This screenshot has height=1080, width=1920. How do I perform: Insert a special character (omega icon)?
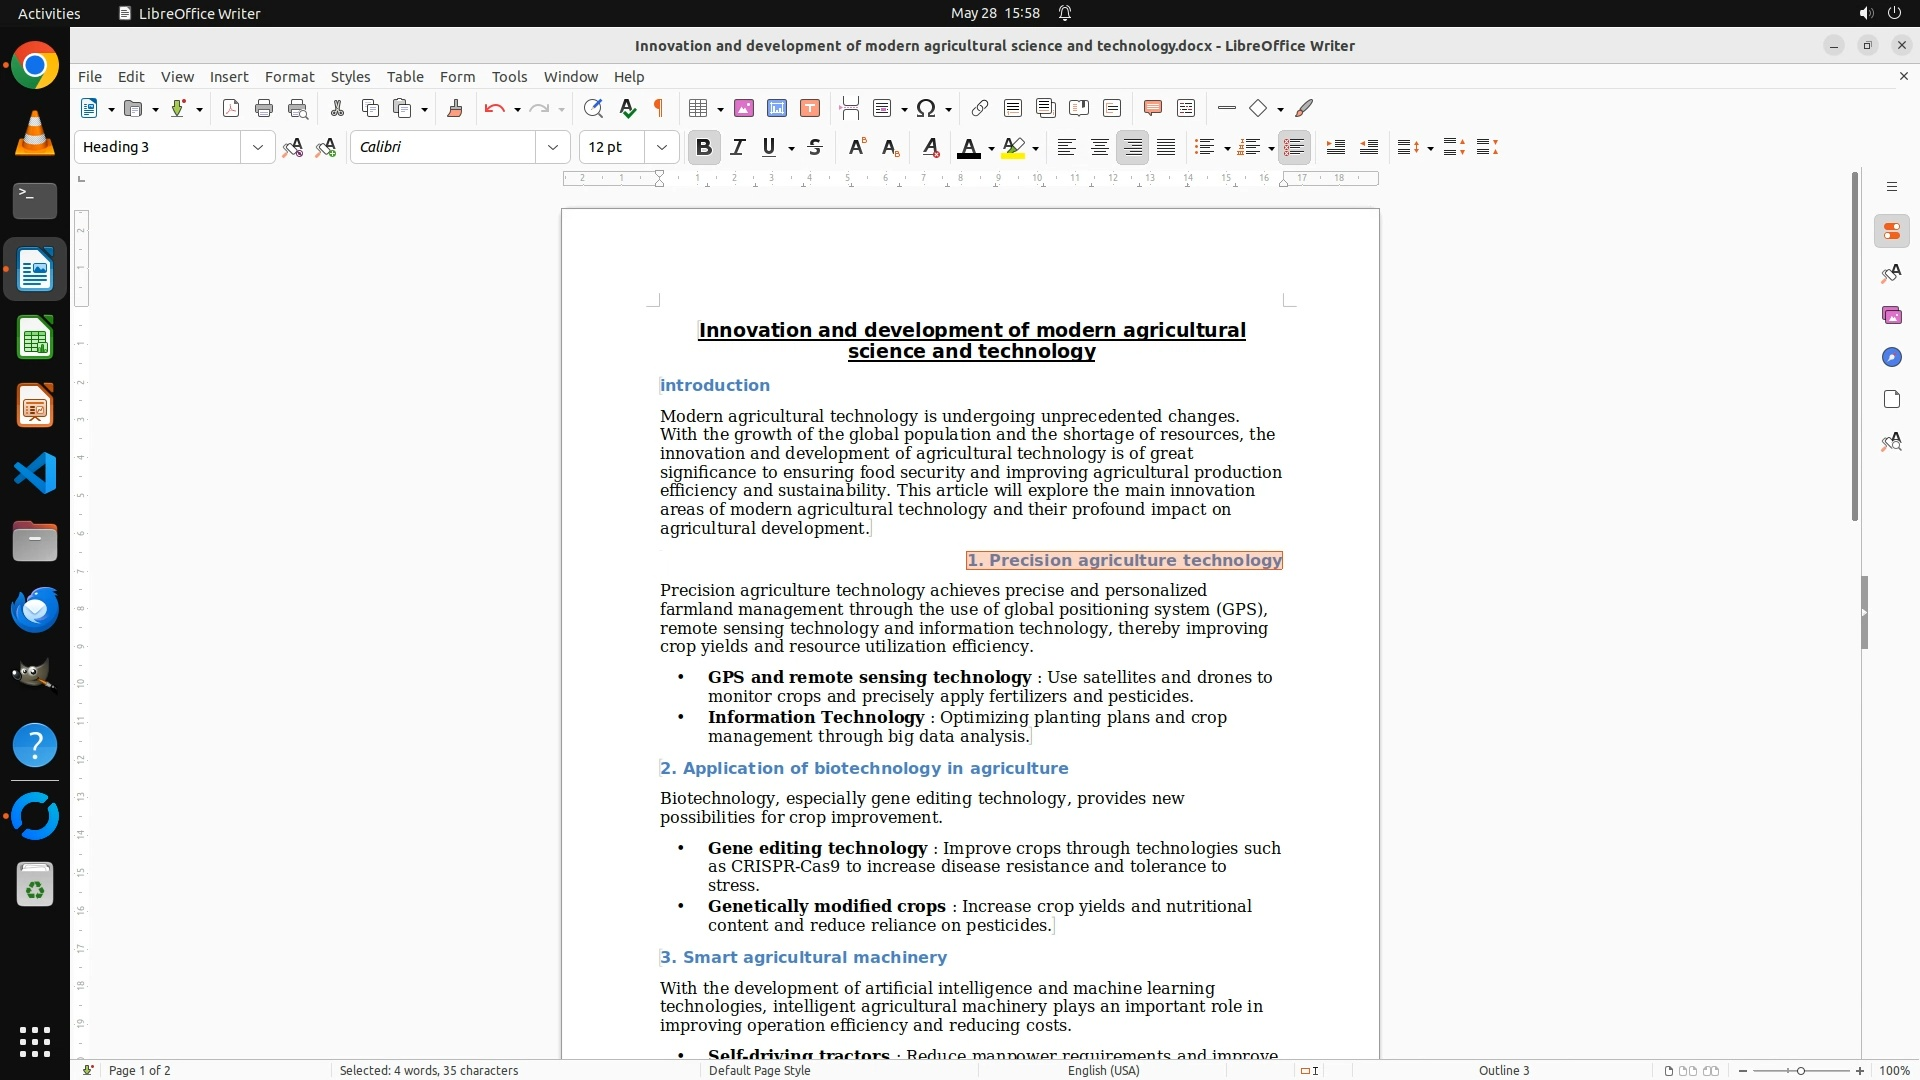pos(926,108)
